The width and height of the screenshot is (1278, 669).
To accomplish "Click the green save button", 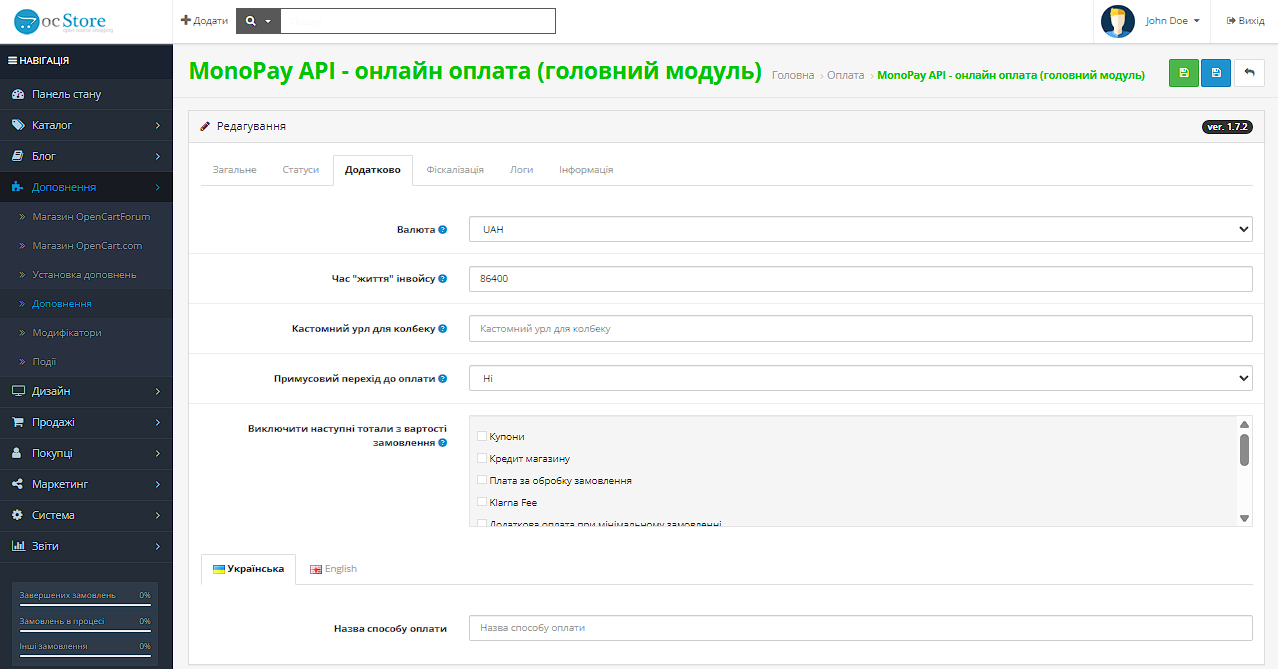I will coord(1184,73).
